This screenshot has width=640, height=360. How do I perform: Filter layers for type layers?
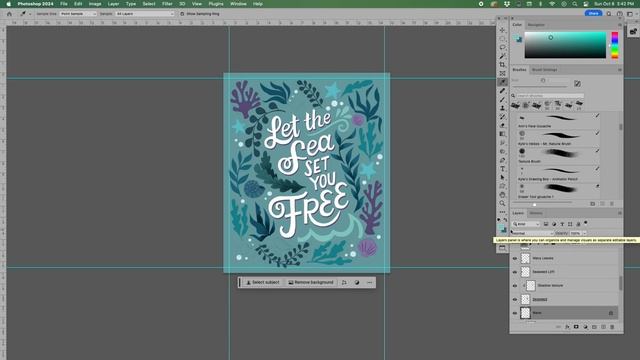[x=562, y=224]
